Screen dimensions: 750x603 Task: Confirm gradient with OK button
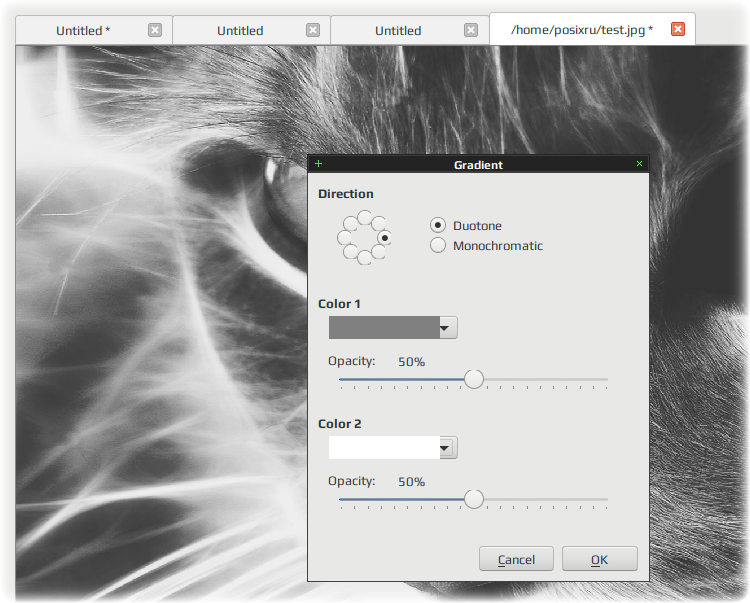(x=599, y=559)
